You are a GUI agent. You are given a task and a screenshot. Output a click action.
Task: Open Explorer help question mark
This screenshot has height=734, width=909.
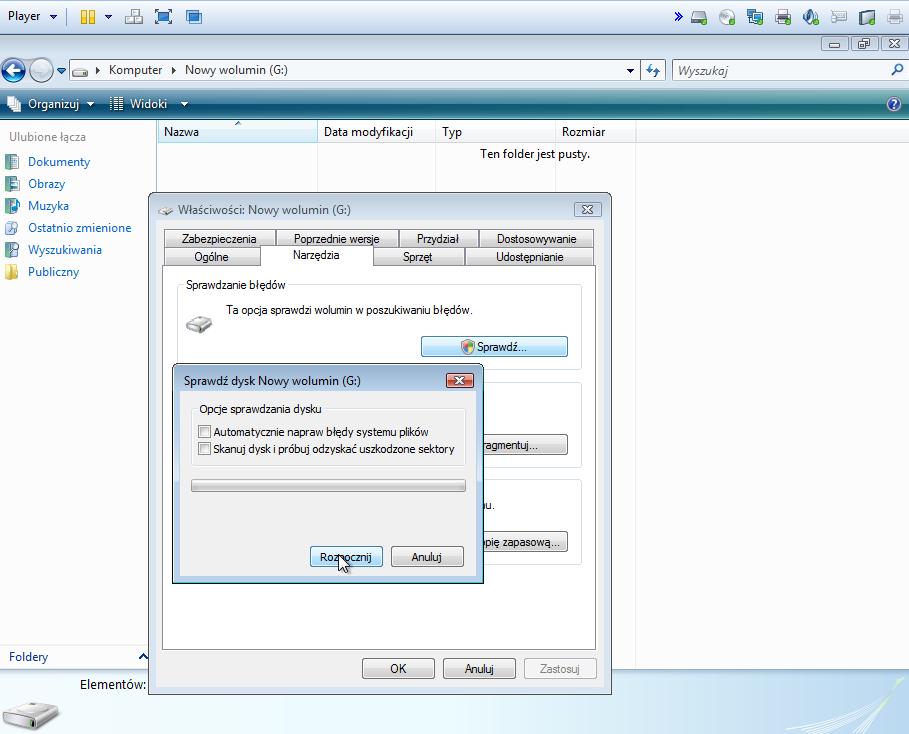(894, 104)
